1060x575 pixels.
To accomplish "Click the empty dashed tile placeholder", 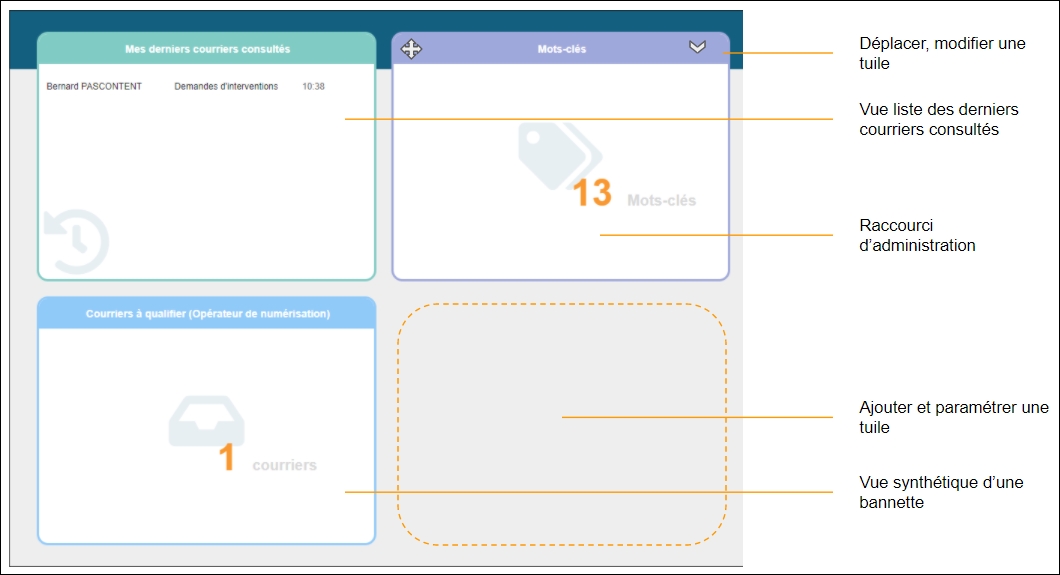I will point(561,424).
